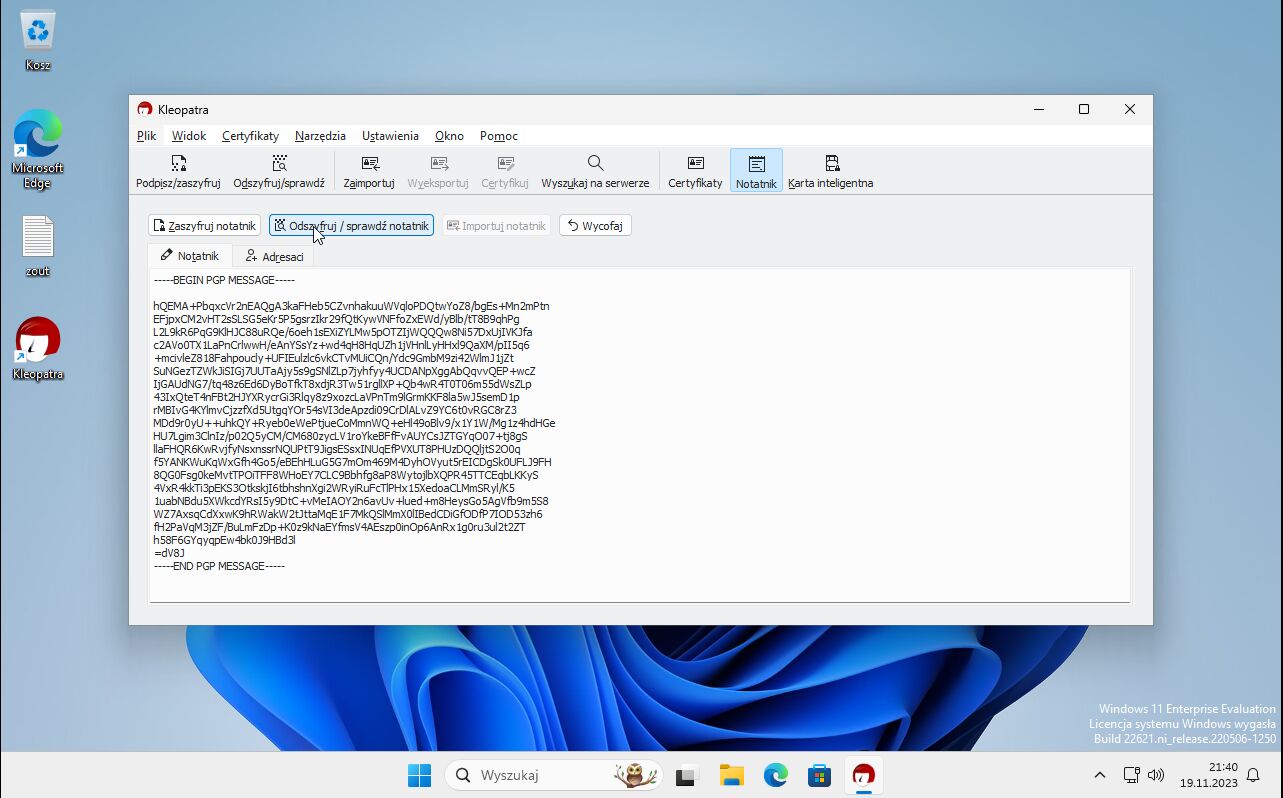Open File Explorer from the taskbar
The height and width of the screenshot is (798, 1283).
[x=731, y=775]
